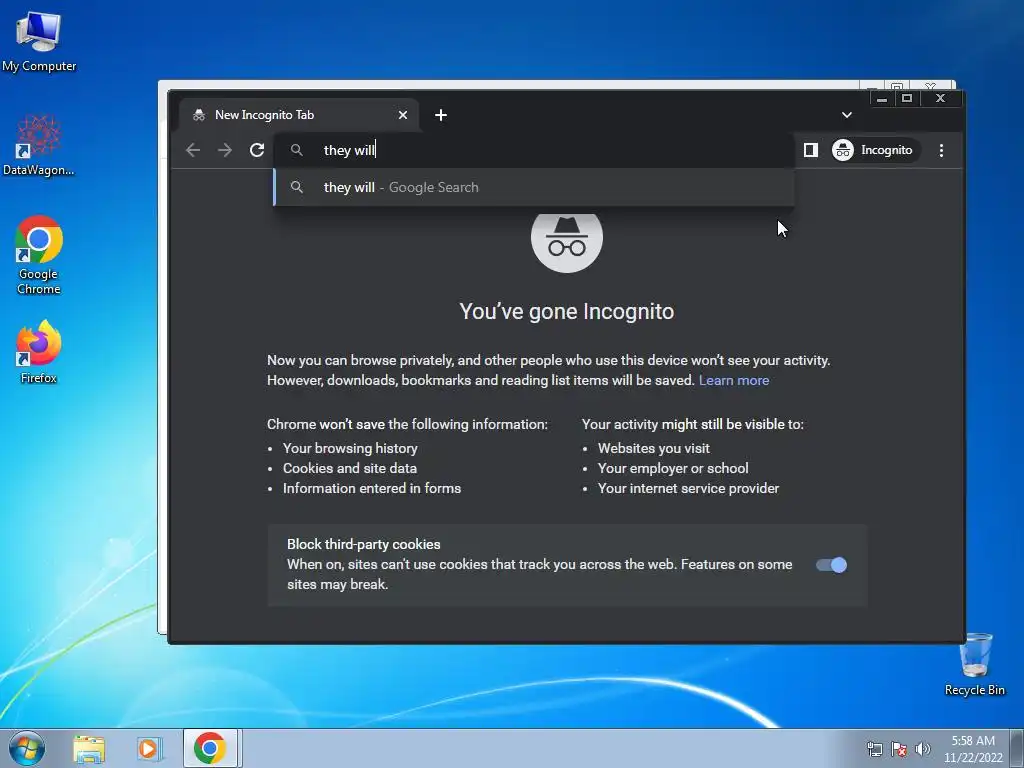Click the volume speaker tray icon
Screen dimensions: 1024x768
[922, 749]
